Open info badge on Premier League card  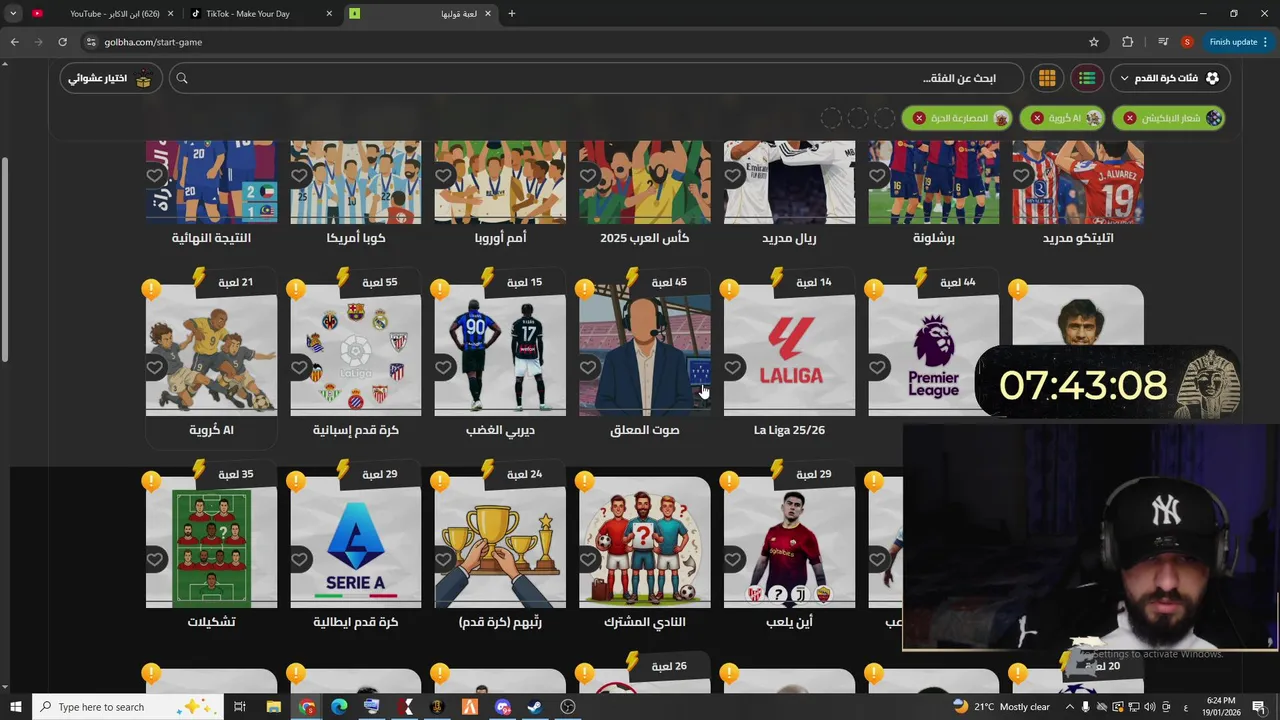pos(874,290)
